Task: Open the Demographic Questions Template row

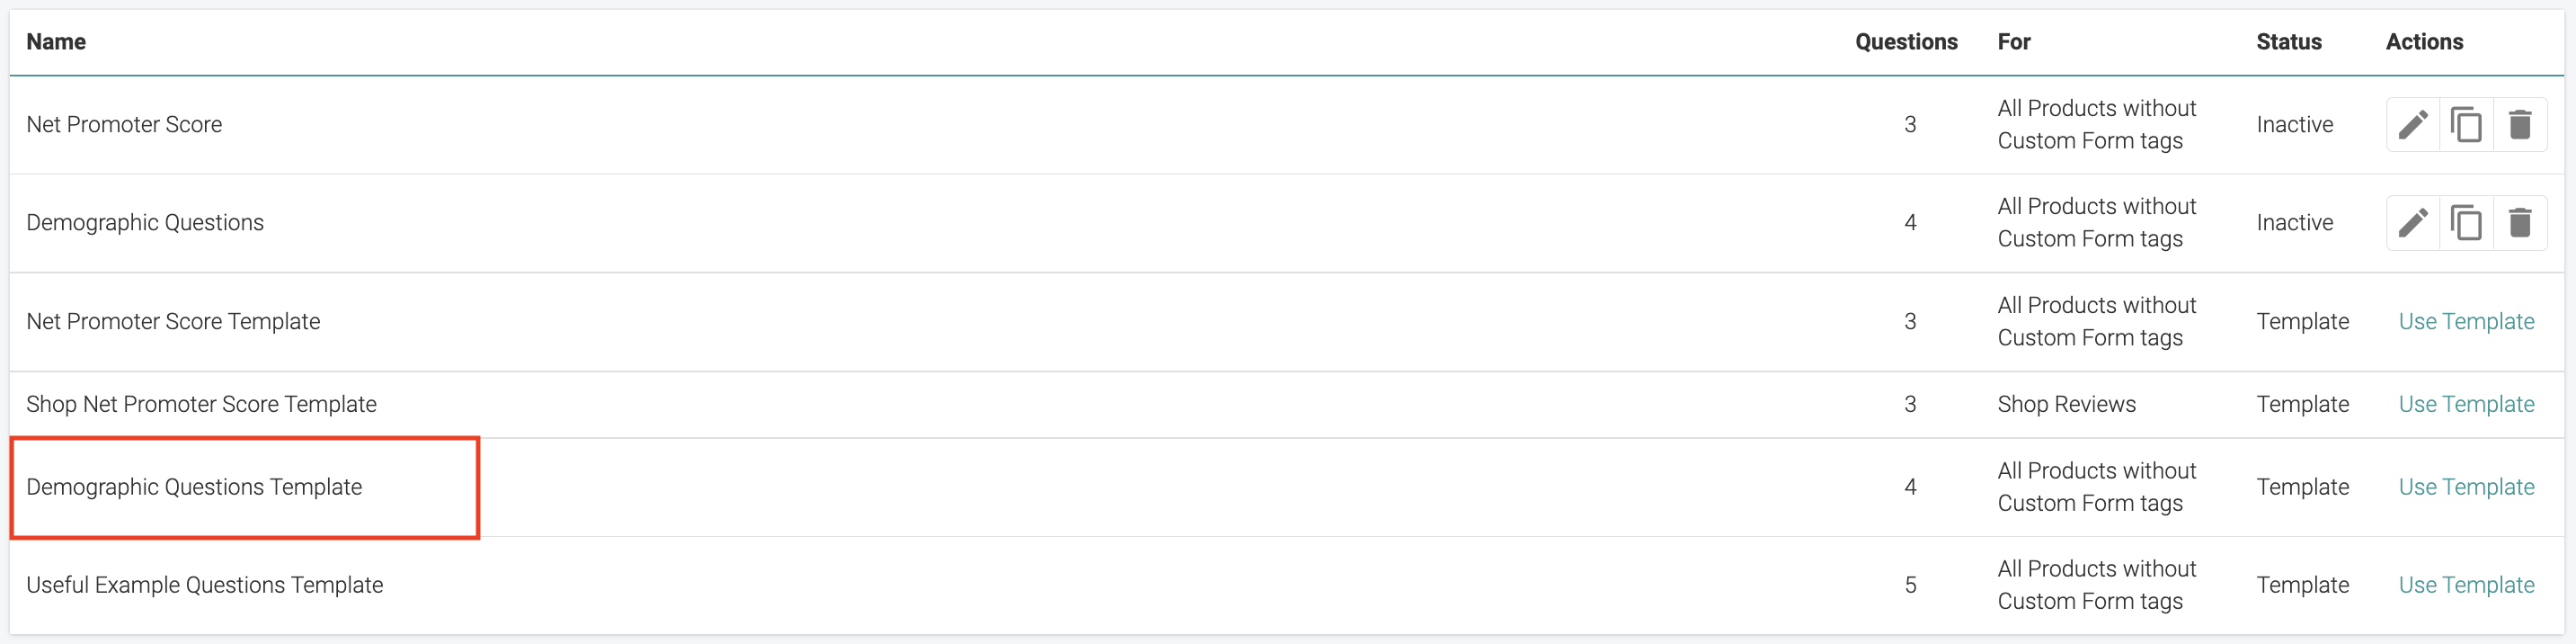Action: point(194,487)
